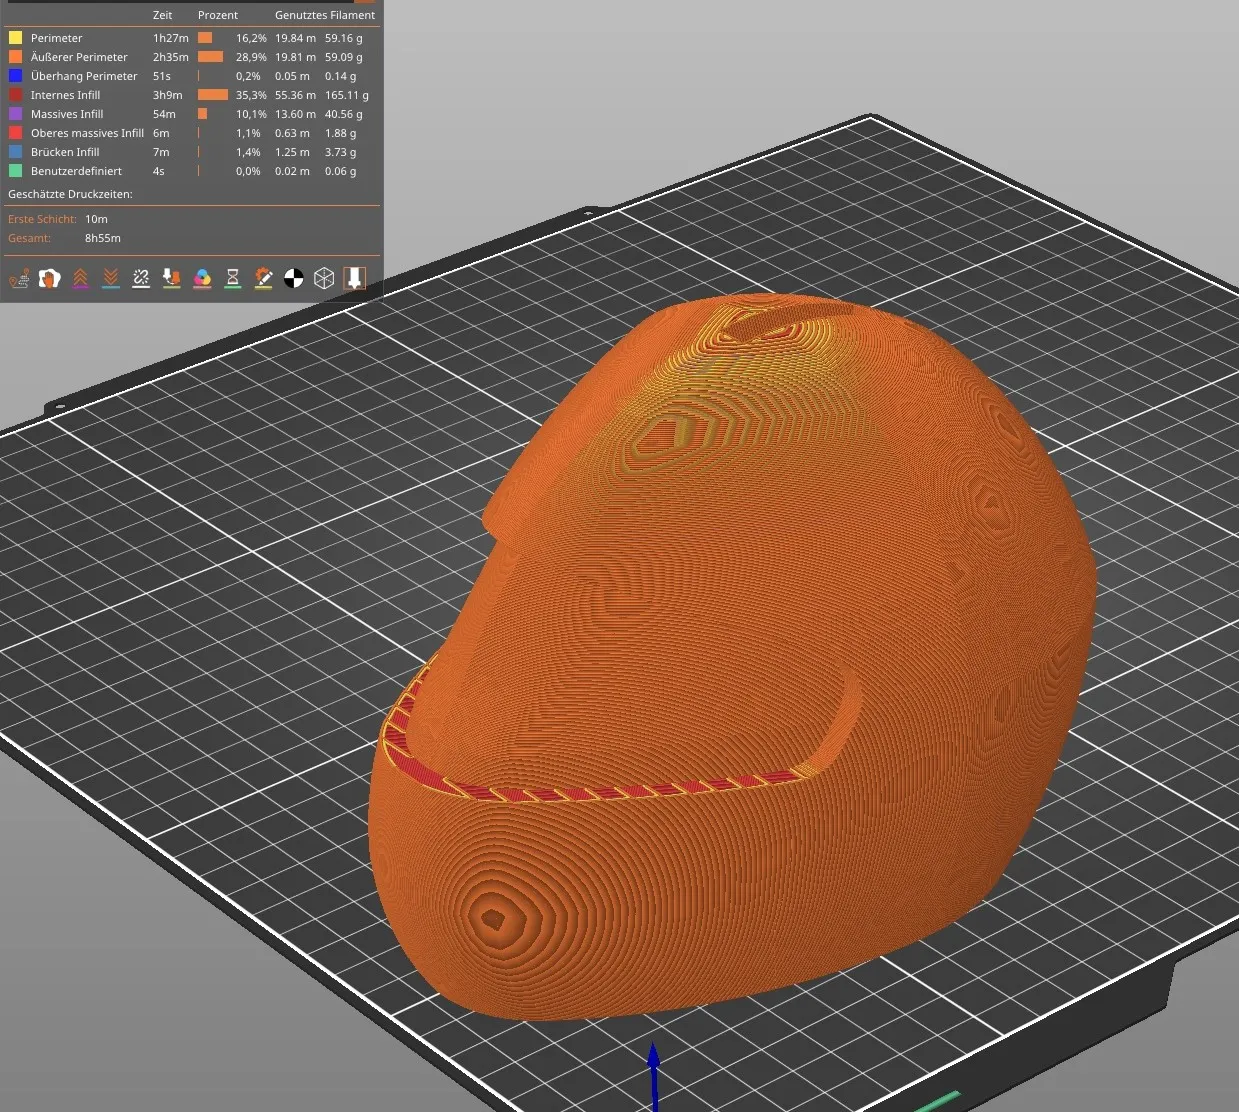Toggle the tool marker arrow icon
Image resolution: width=1239 pixels, height=1112 pixels.
click(x=354, y=278)
